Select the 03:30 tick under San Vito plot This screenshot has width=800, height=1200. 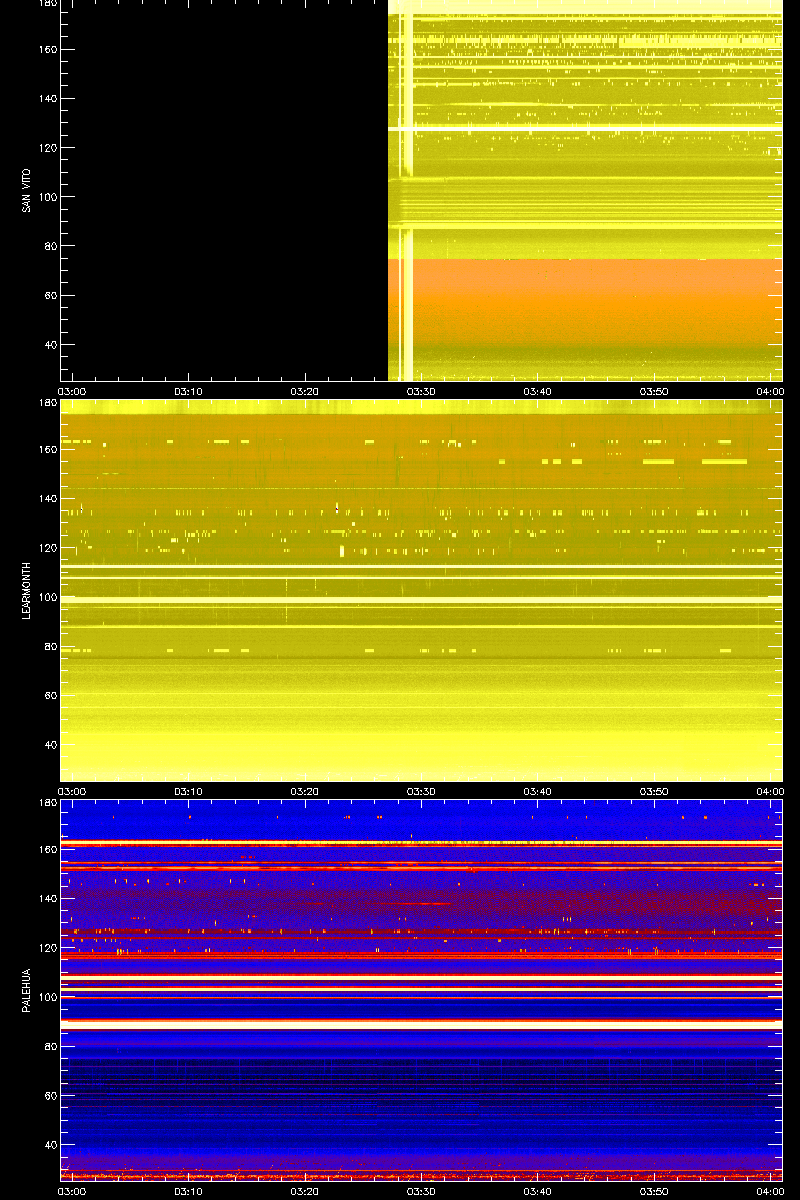pos(421,391)
